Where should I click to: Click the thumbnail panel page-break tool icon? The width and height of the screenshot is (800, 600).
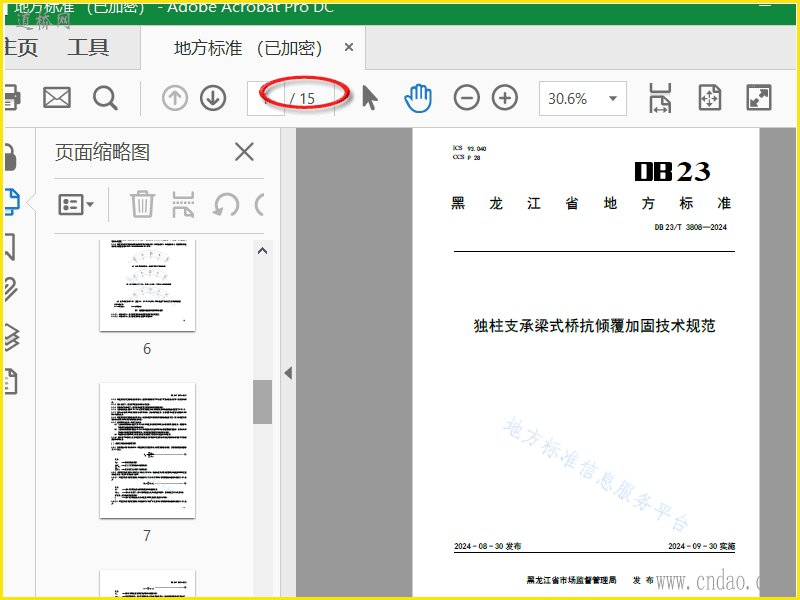(x=183, y=204)
